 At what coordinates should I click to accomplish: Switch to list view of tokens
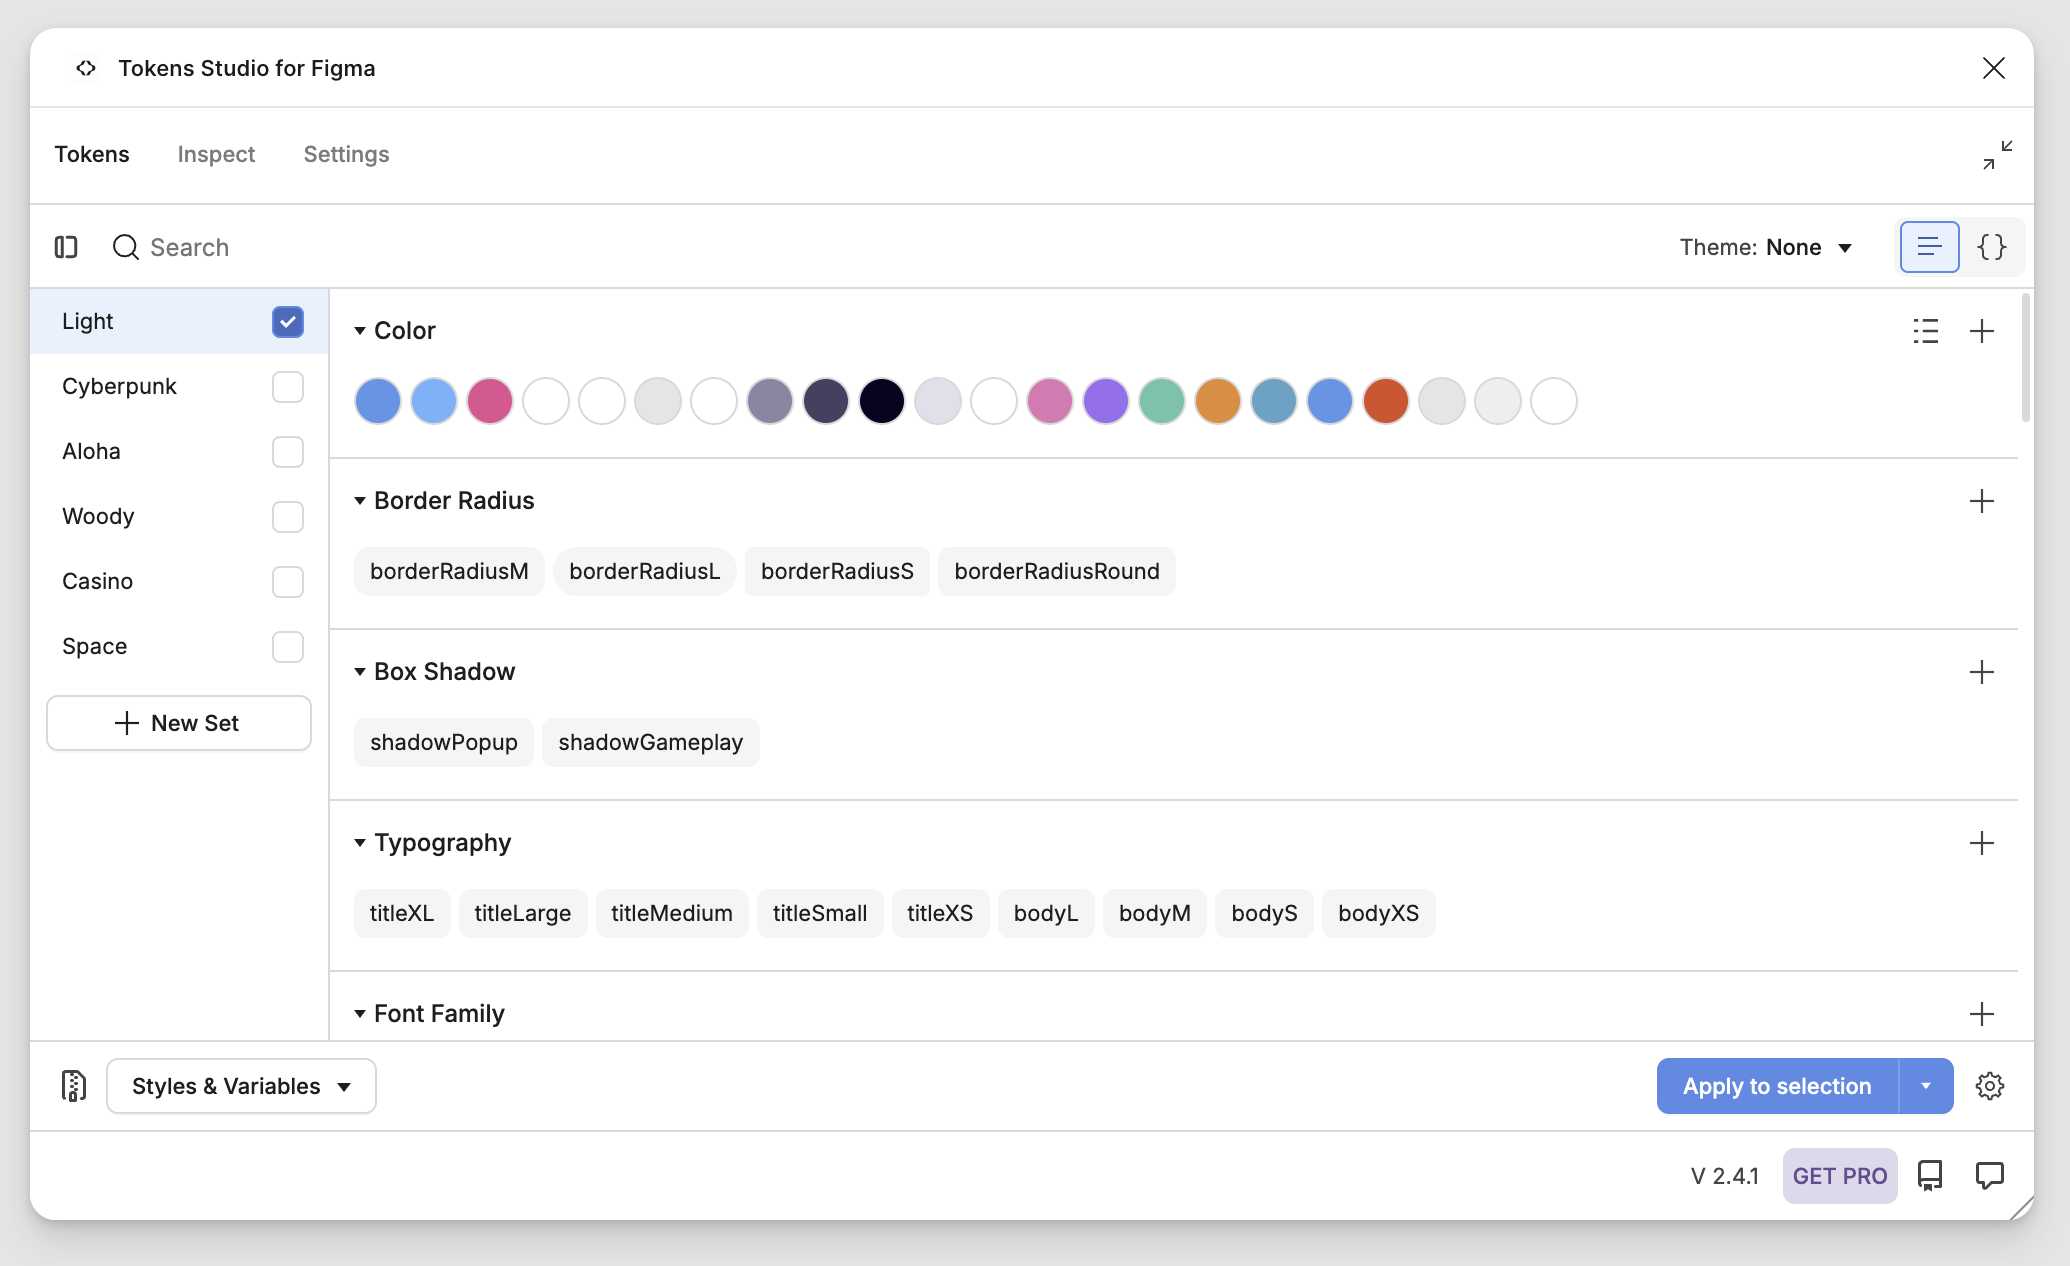tap(1929, 247)
